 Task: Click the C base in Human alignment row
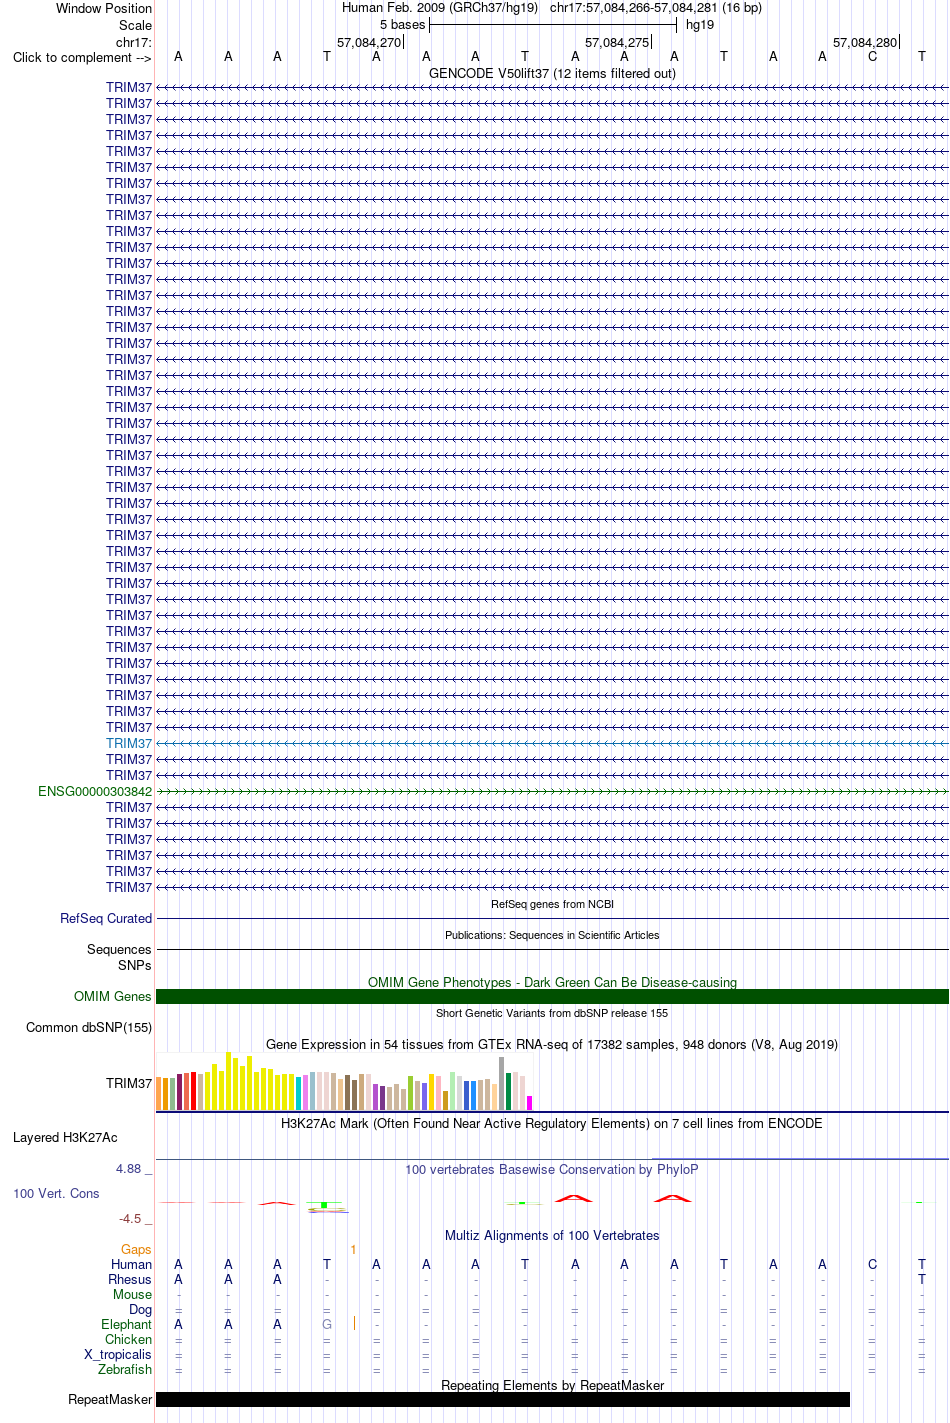(x=872, y=1264)
